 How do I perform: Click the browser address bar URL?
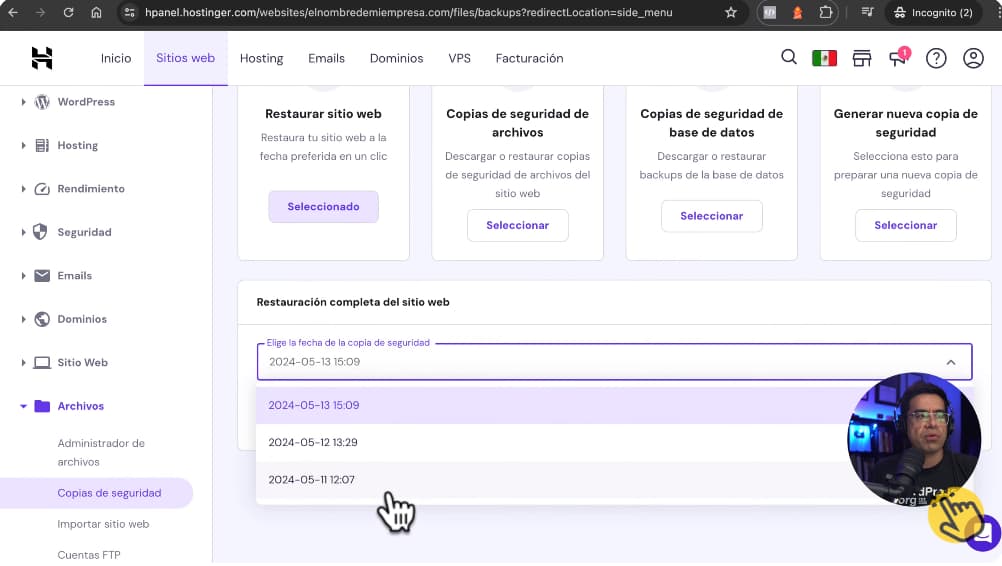[x=408, y=12]
